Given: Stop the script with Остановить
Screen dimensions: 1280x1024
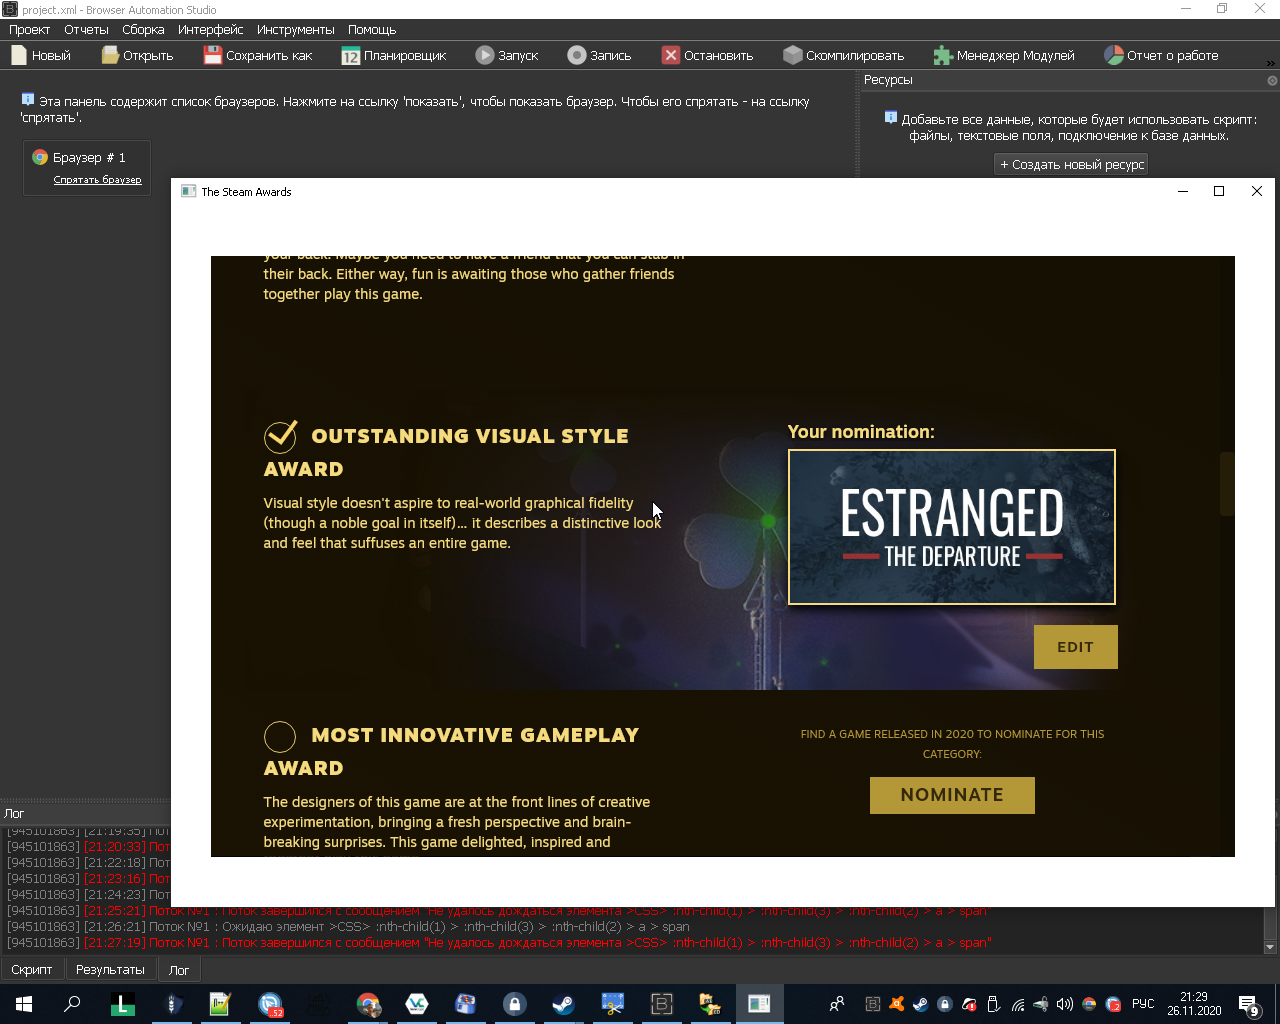Looking at the screenshot, I should 707,55.
